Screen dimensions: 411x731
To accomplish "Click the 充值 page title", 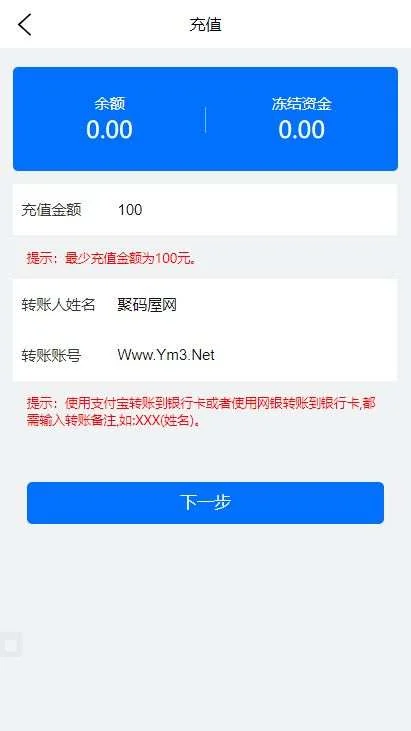I will [205, 25].
